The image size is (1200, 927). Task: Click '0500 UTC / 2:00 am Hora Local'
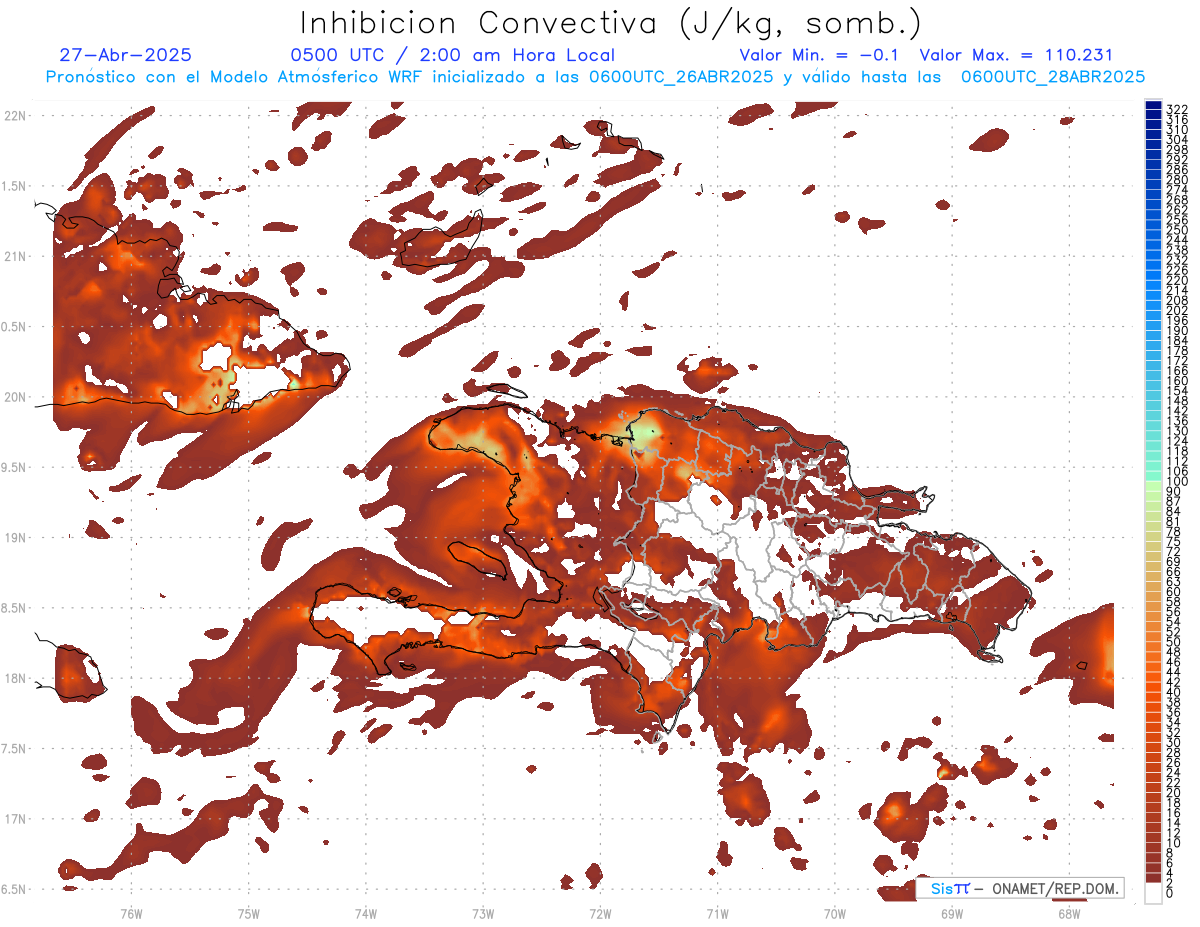pyautogui.click(x=452, y=55)
